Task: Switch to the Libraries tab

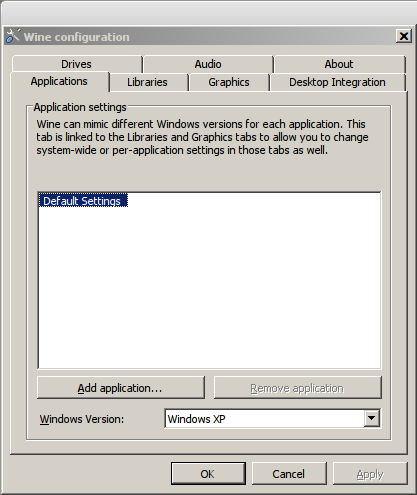Action: [x=147, y=82]
